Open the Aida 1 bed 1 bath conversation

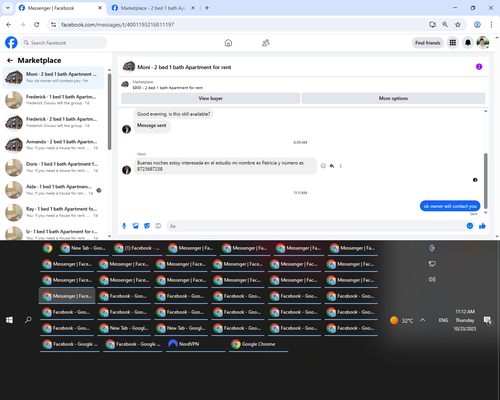[53, 190]
